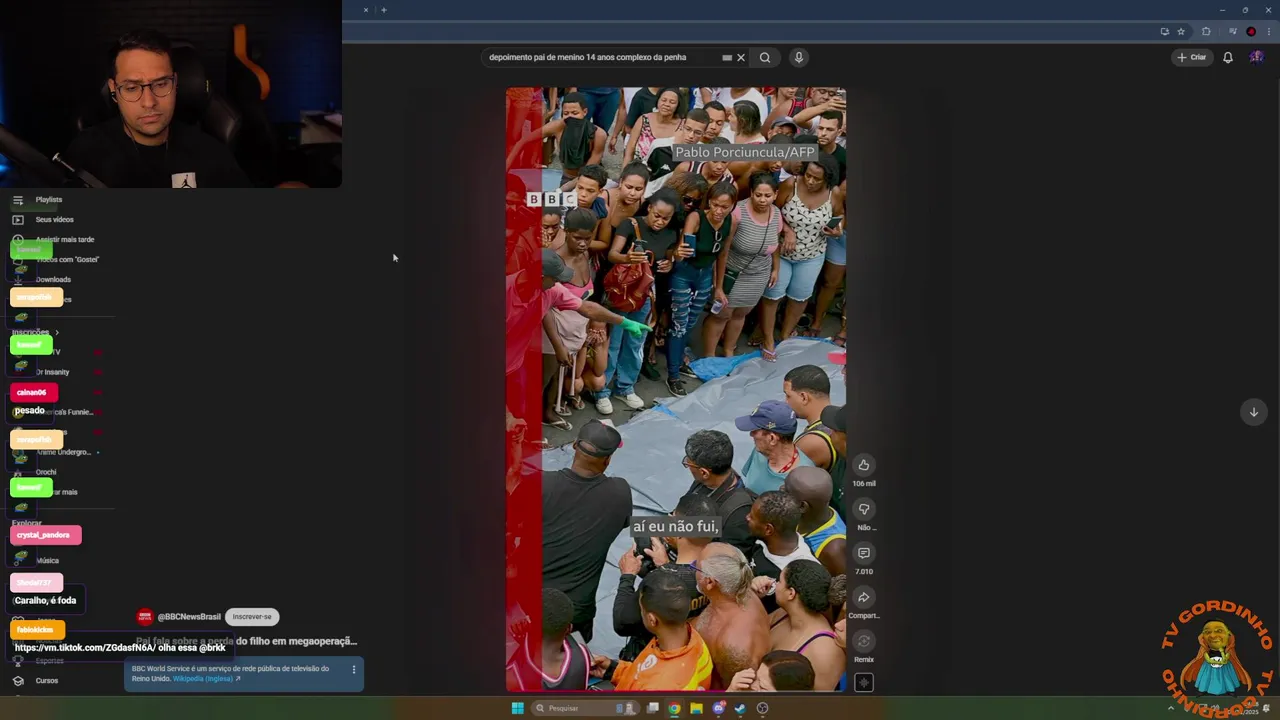Open the Windows Start menu
Screen dimensions: 1280x720
517,708
